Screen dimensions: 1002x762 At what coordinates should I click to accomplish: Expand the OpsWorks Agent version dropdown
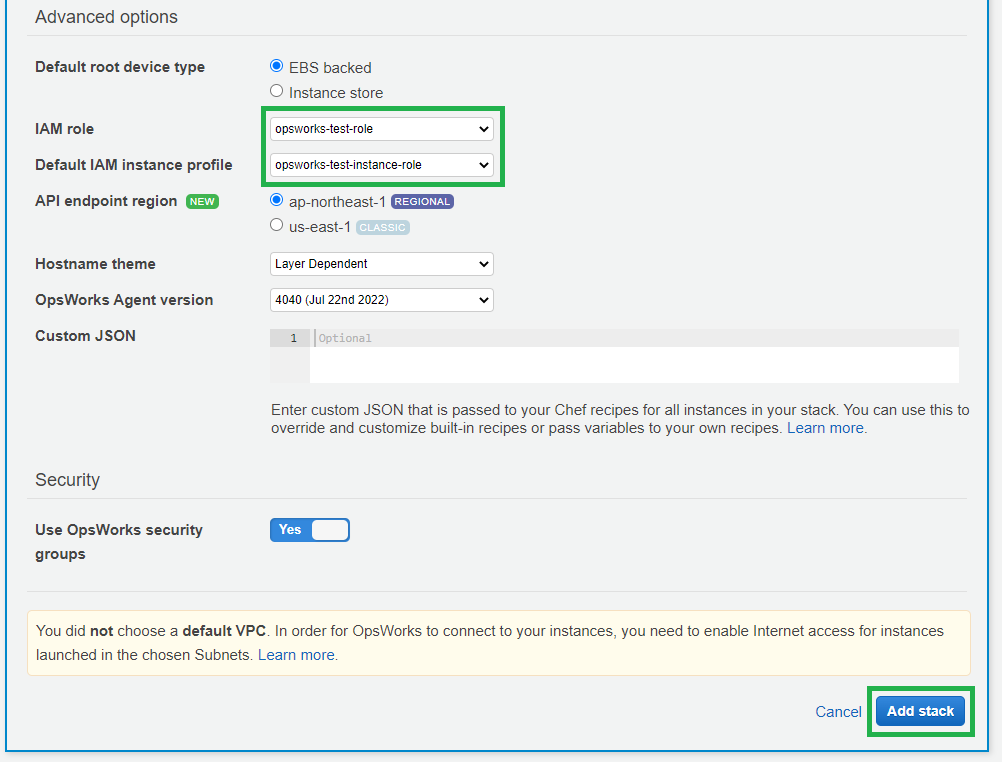[x=381, y=300]
